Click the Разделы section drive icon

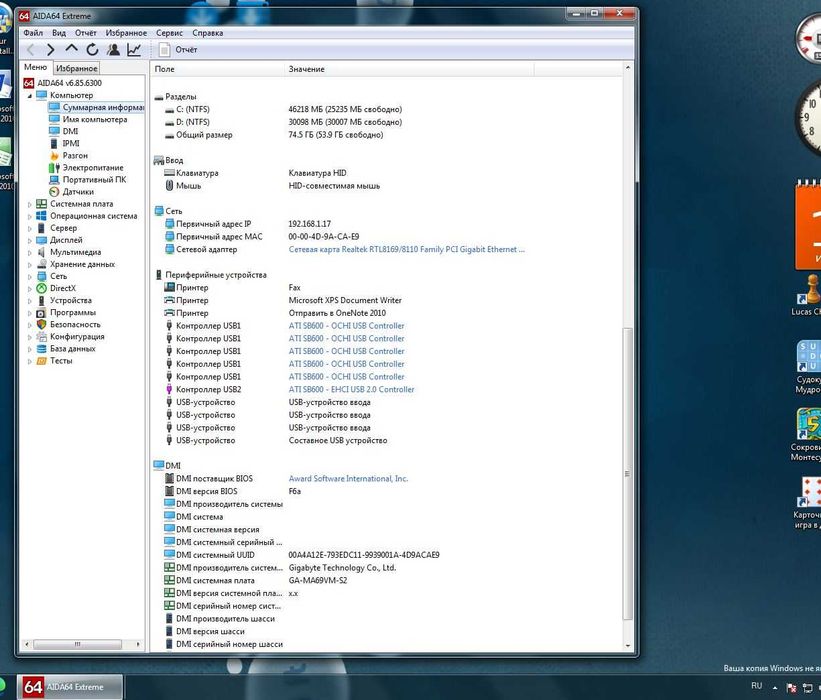click(x=159, y=97)
